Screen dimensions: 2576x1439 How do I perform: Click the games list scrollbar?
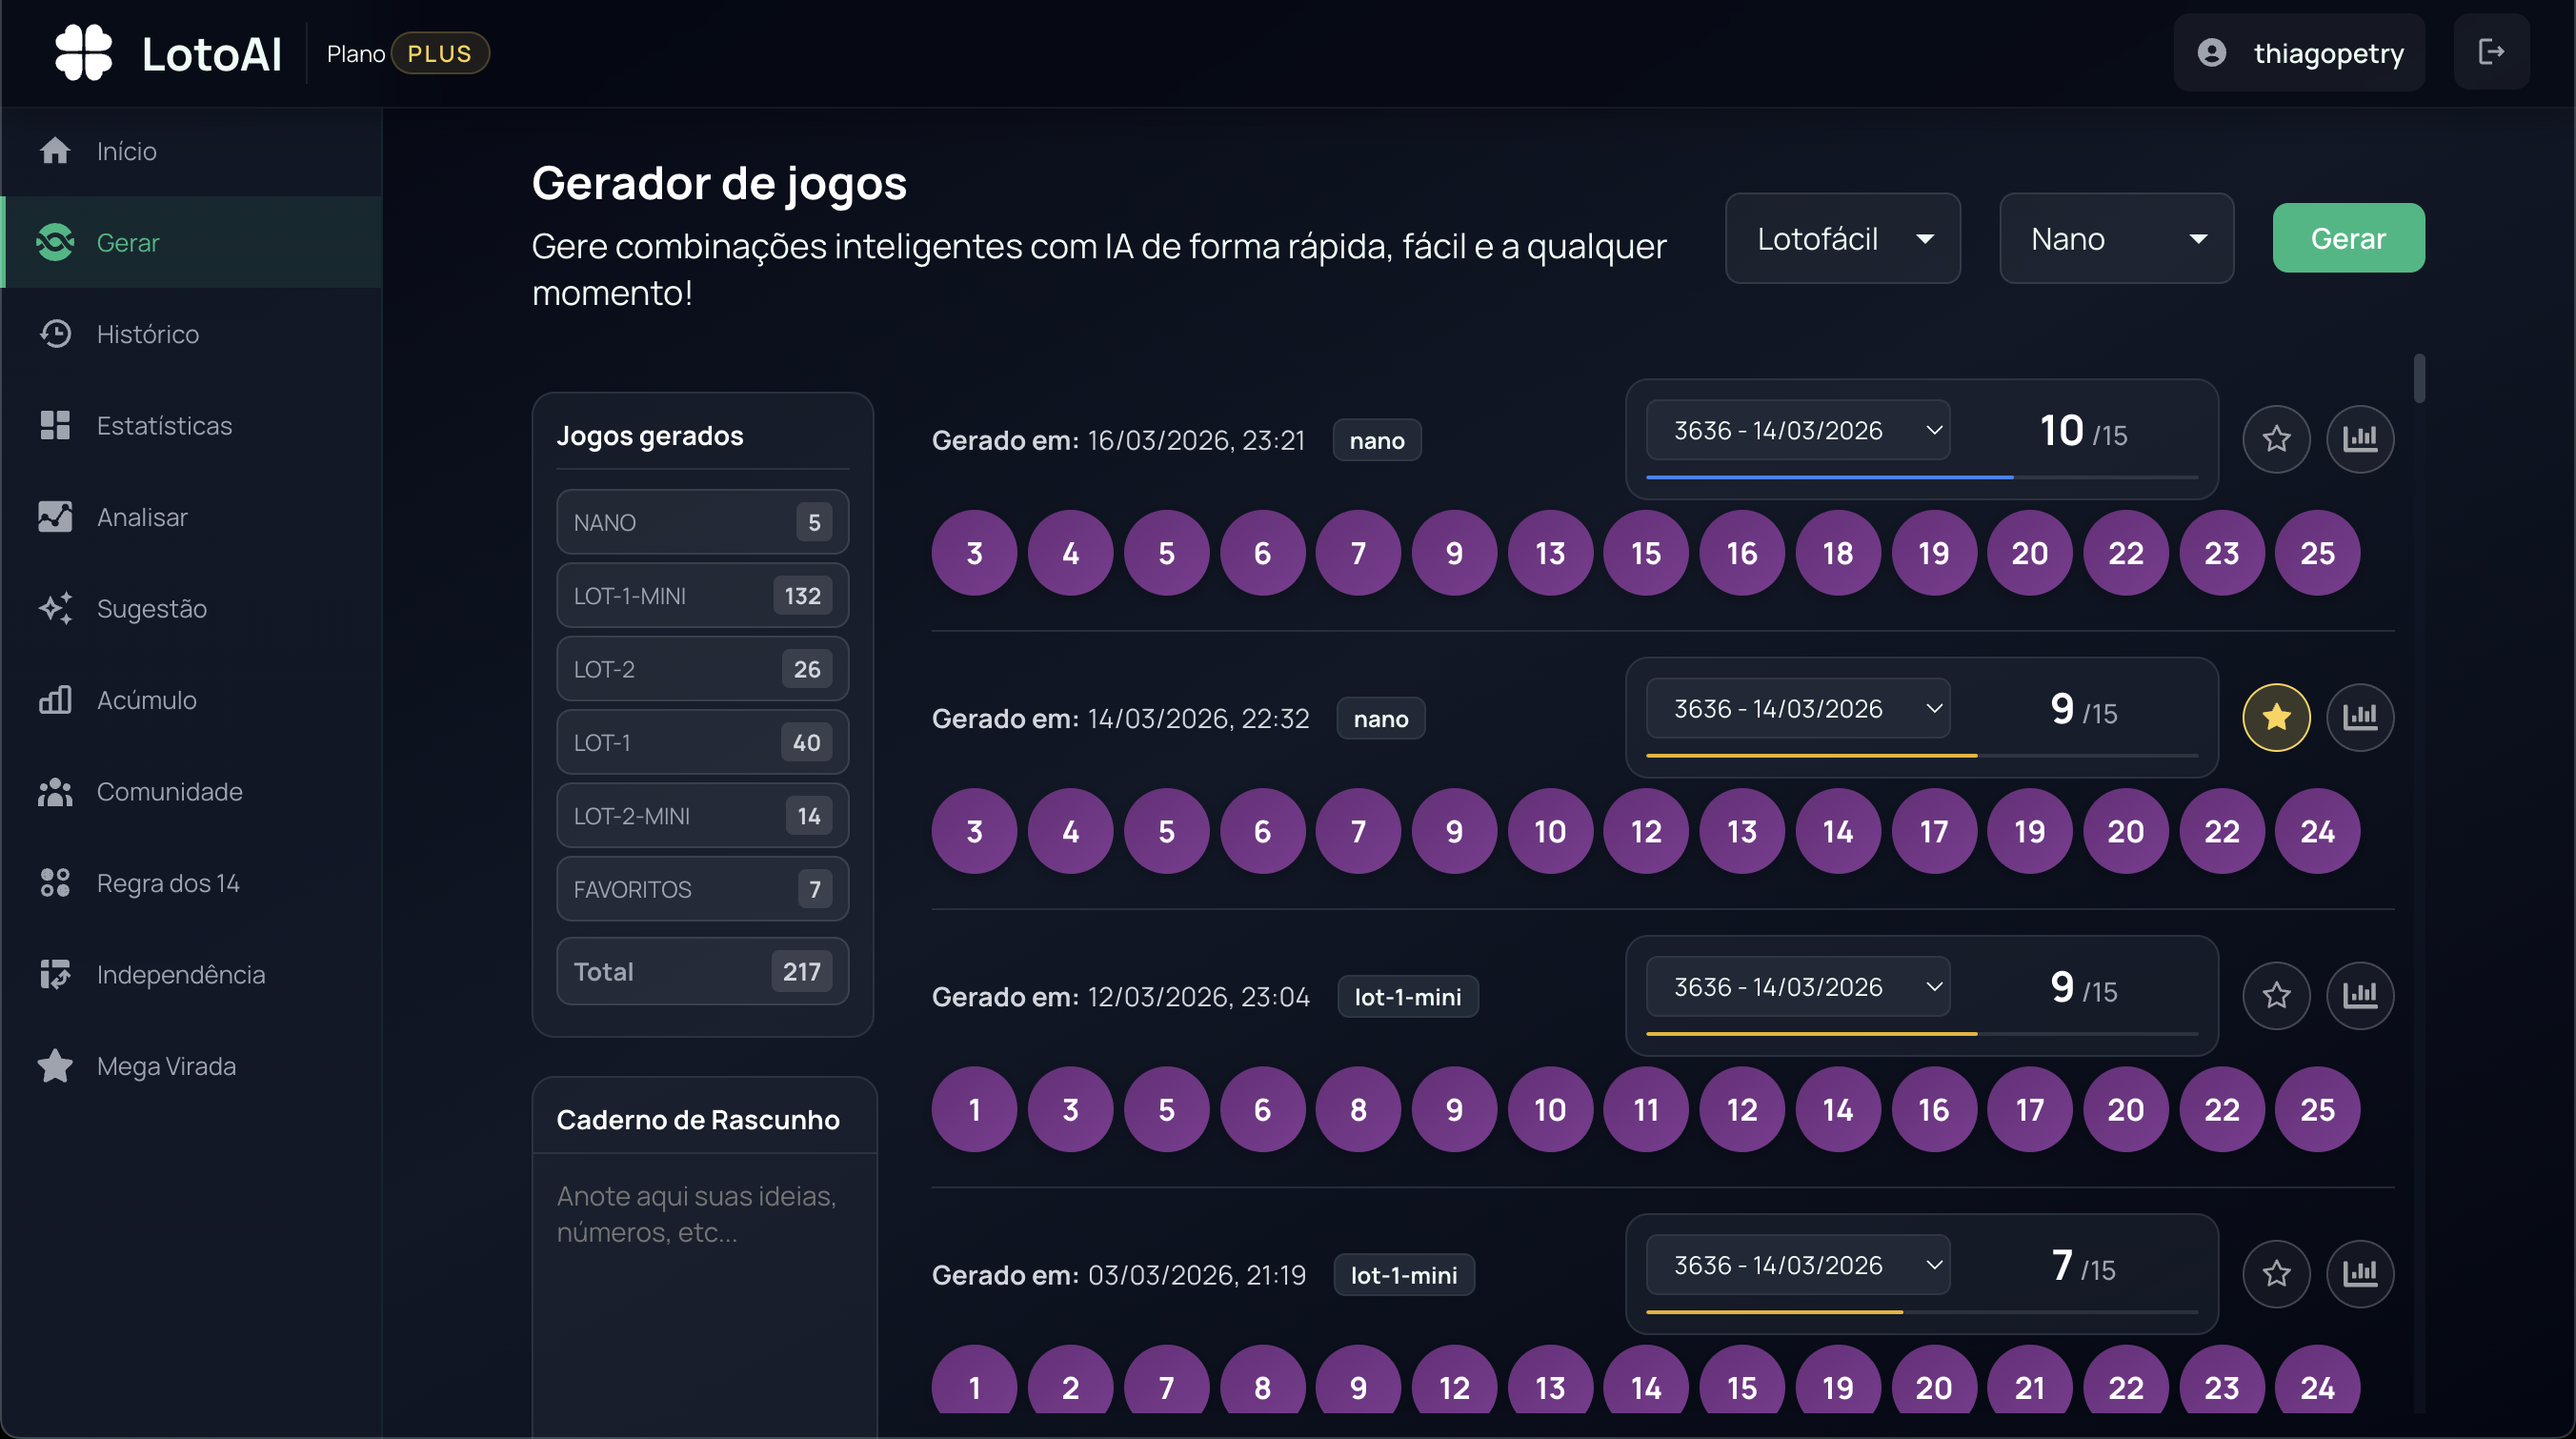(x=2418, y=379)
